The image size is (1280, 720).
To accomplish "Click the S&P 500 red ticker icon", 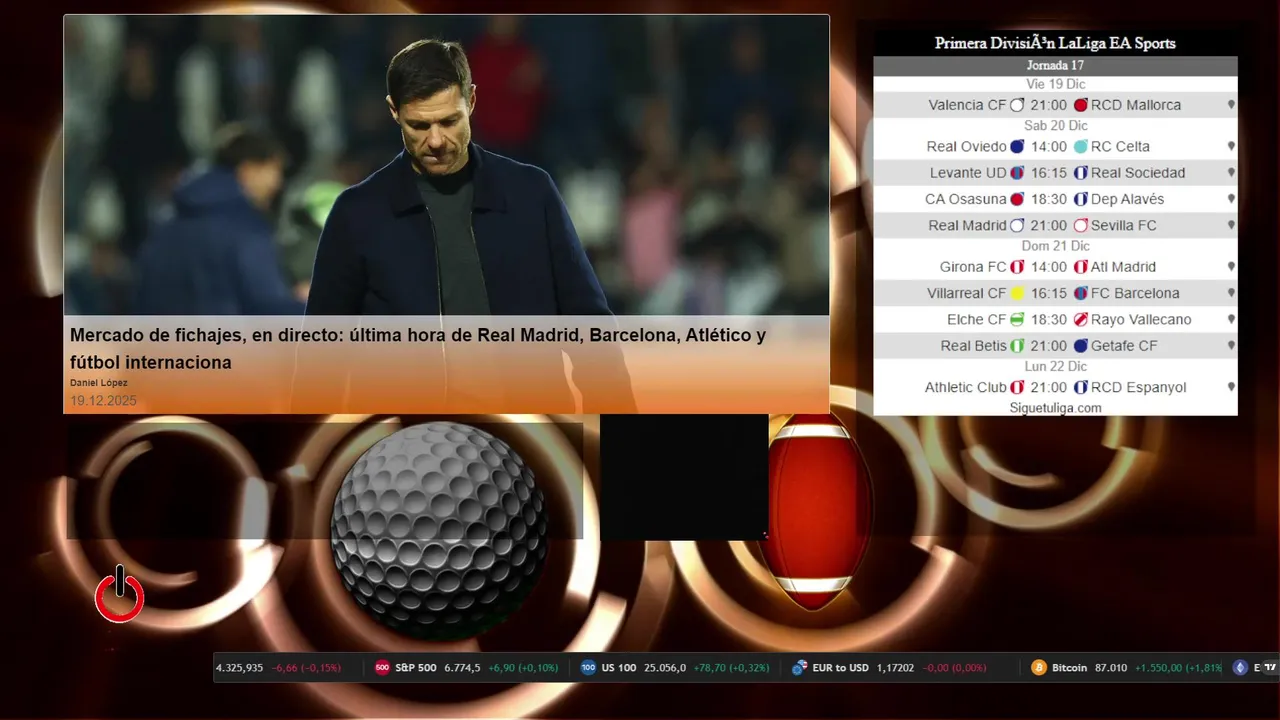I will pyautogui.click(x=382, y=668).
